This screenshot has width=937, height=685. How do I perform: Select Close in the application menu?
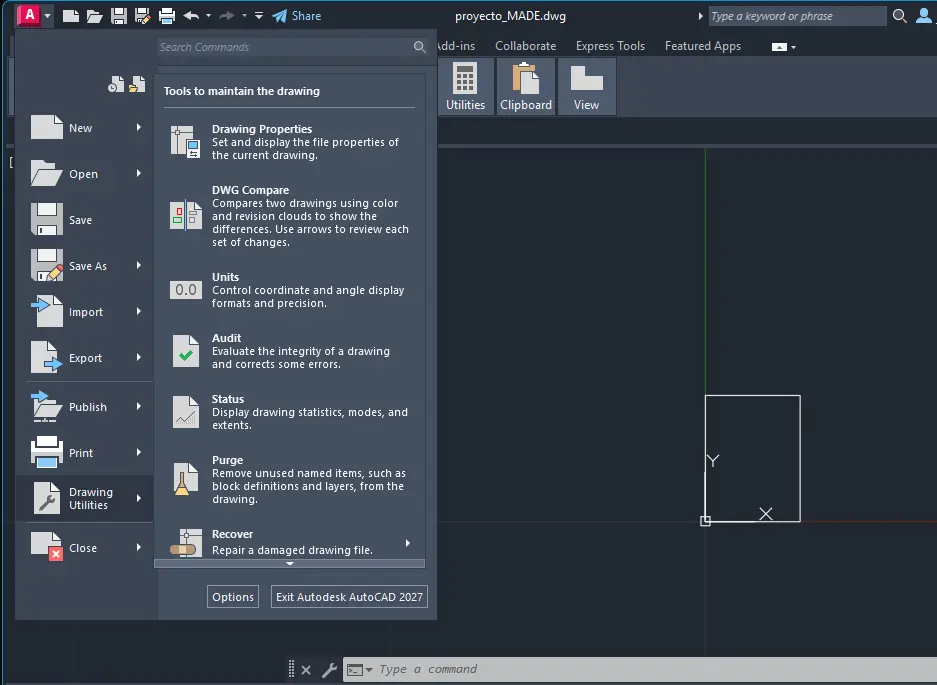[x=85, y=548]
